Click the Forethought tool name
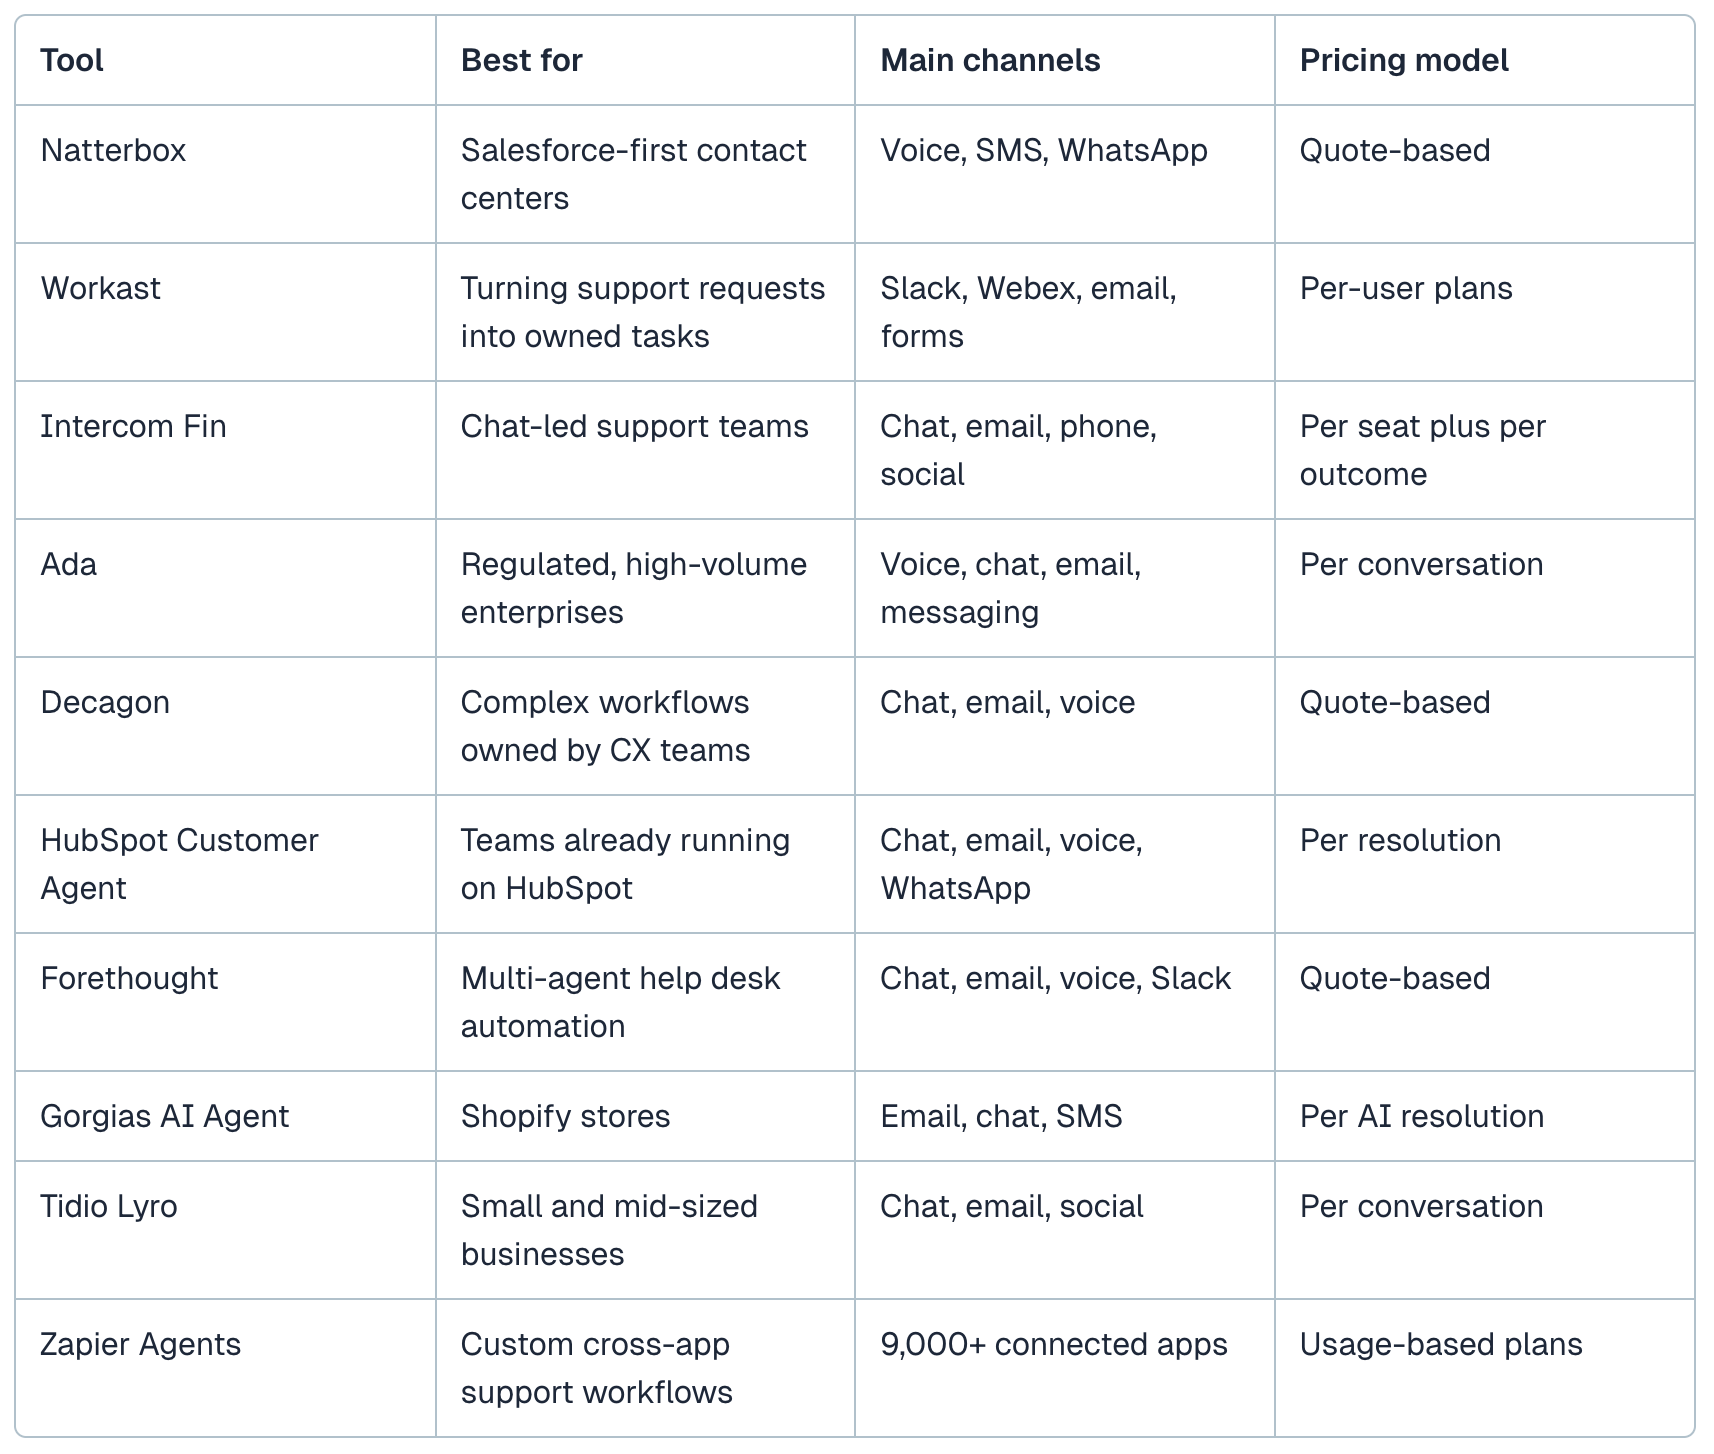The image size is (1714, 1454). 129,978
